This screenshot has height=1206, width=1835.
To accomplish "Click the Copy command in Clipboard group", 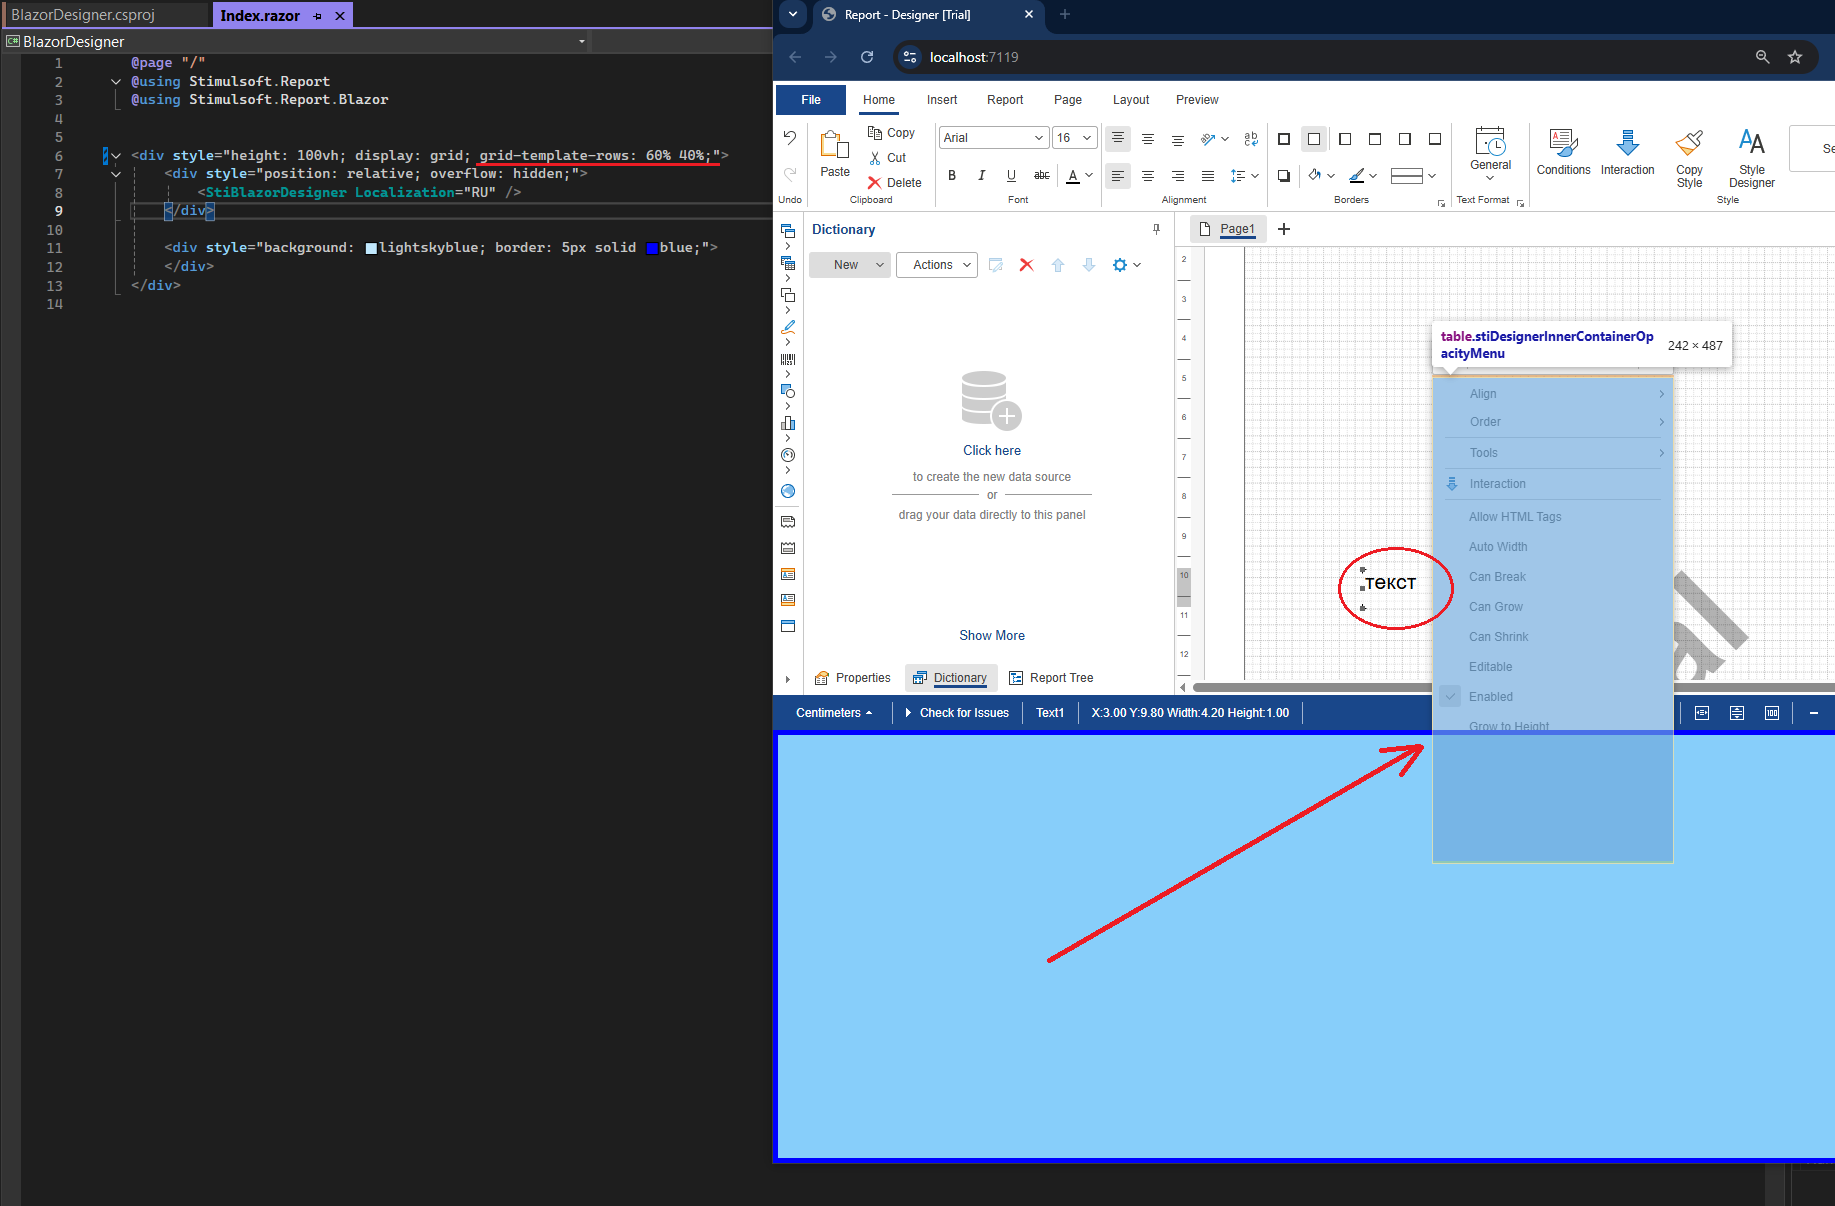I will (x=891, y=133).
